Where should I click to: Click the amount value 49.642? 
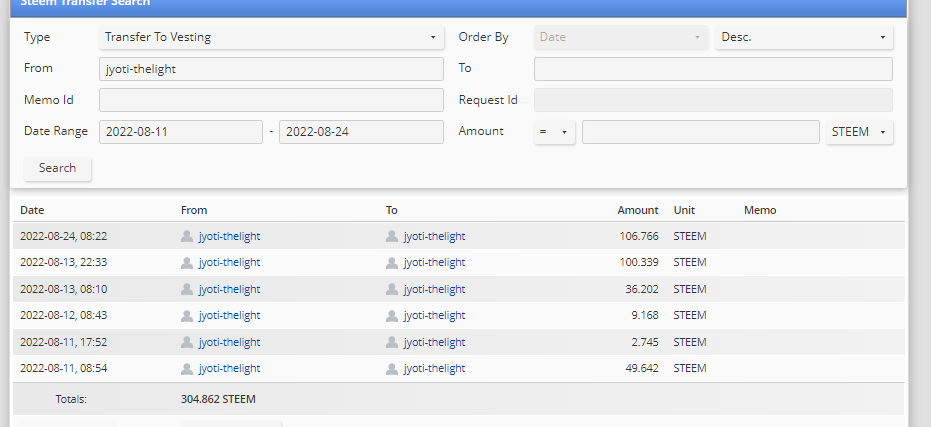pyautogui.click(x=642, y=368)
